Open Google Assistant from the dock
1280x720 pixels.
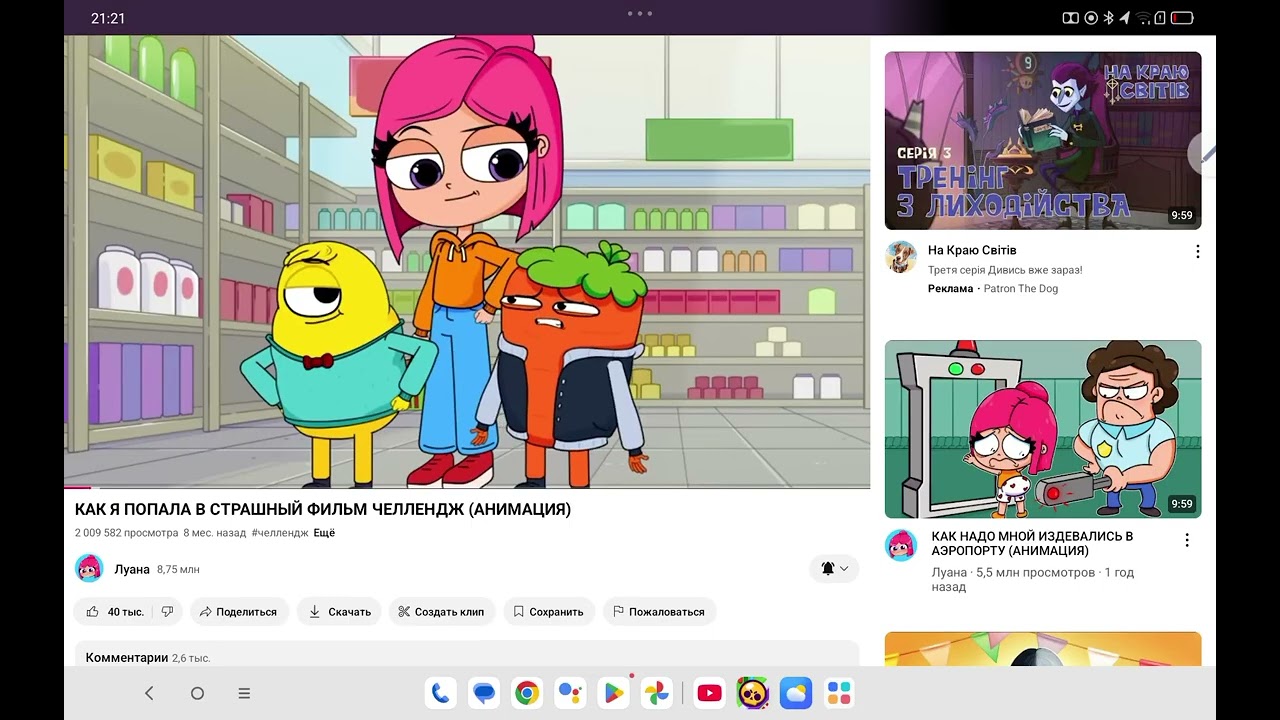(570, 693)
